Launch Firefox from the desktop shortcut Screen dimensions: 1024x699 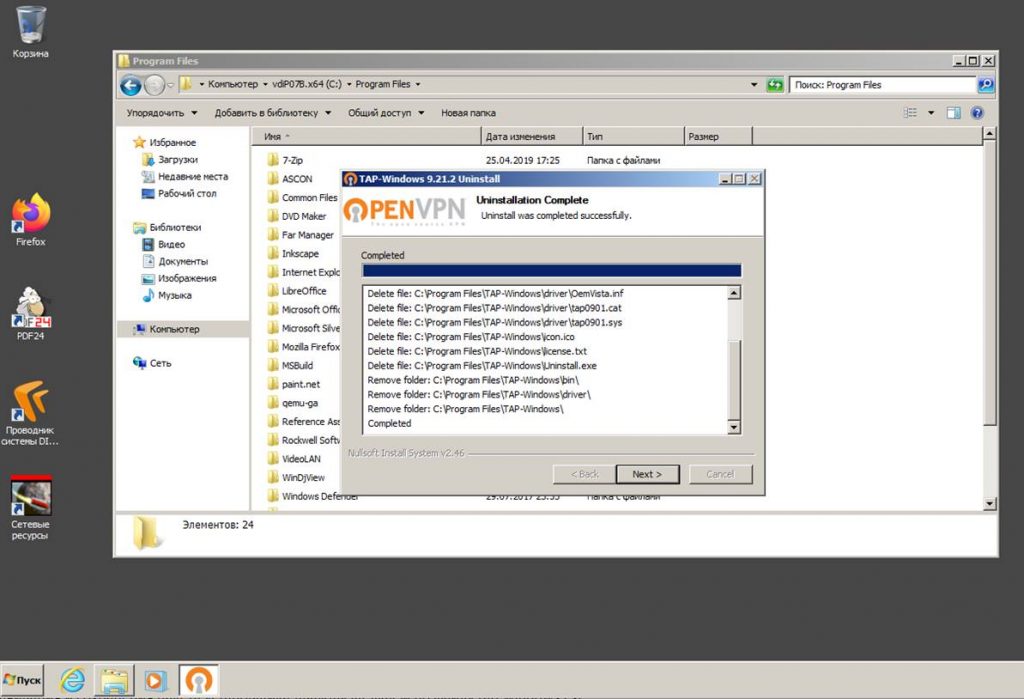[30, 220]
